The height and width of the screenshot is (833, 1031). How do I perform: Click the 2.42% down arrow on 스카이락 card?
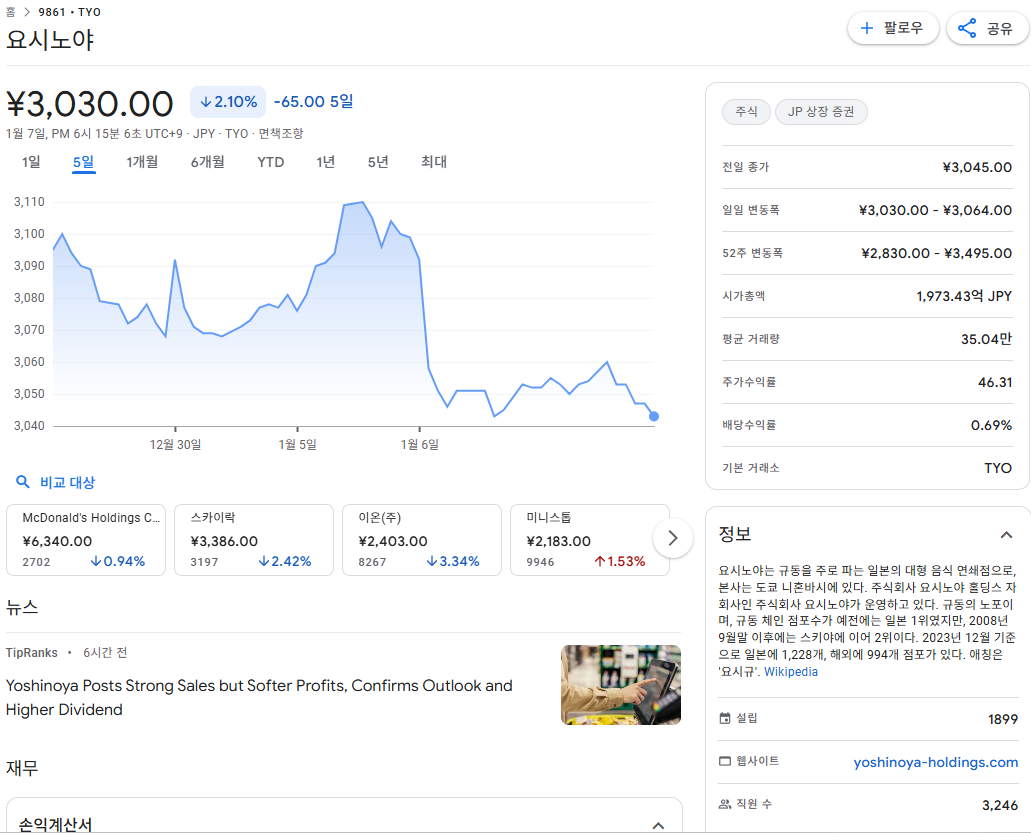pyautogui.click(x=264, y=561)
